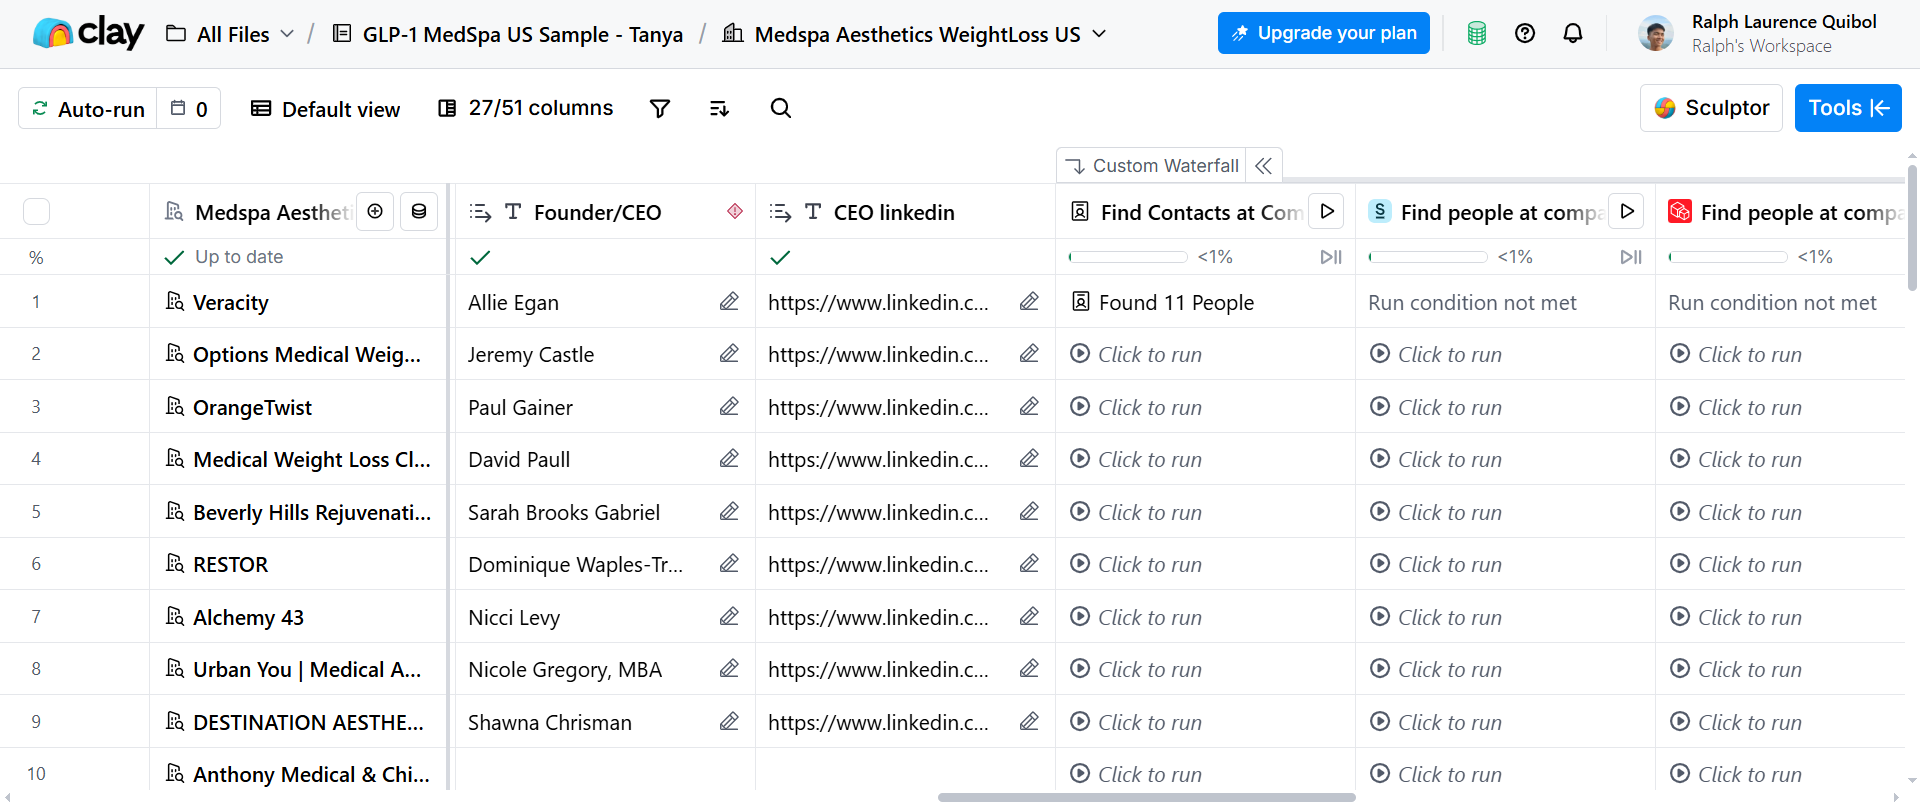Run blue-S Find people for Medical Weight Loss row
1920x803 pixels.
pos(1436,459)
